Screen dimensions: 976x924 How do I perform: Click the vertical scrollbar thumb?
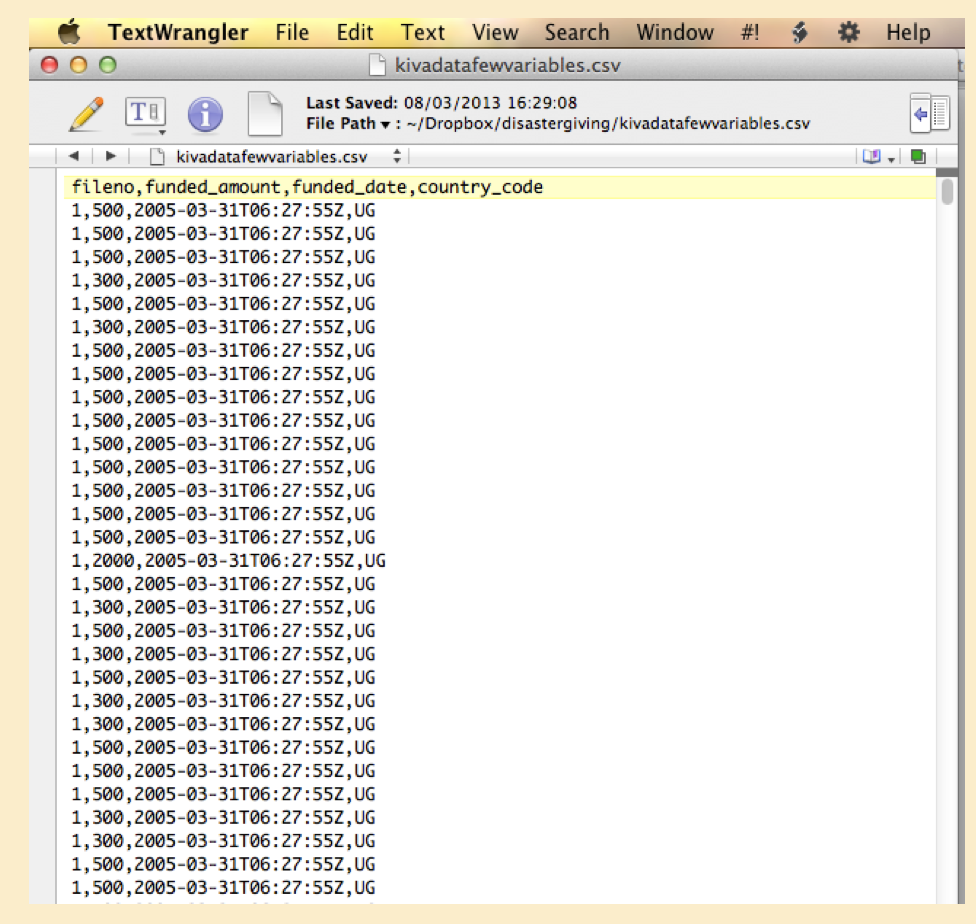click(946, 191)
